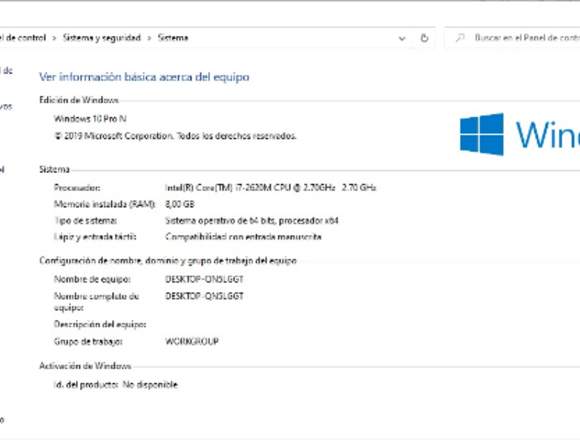Focus the Buscar en el Panel search box
This screenshot has height=440, width=580.
pos(514,38)
